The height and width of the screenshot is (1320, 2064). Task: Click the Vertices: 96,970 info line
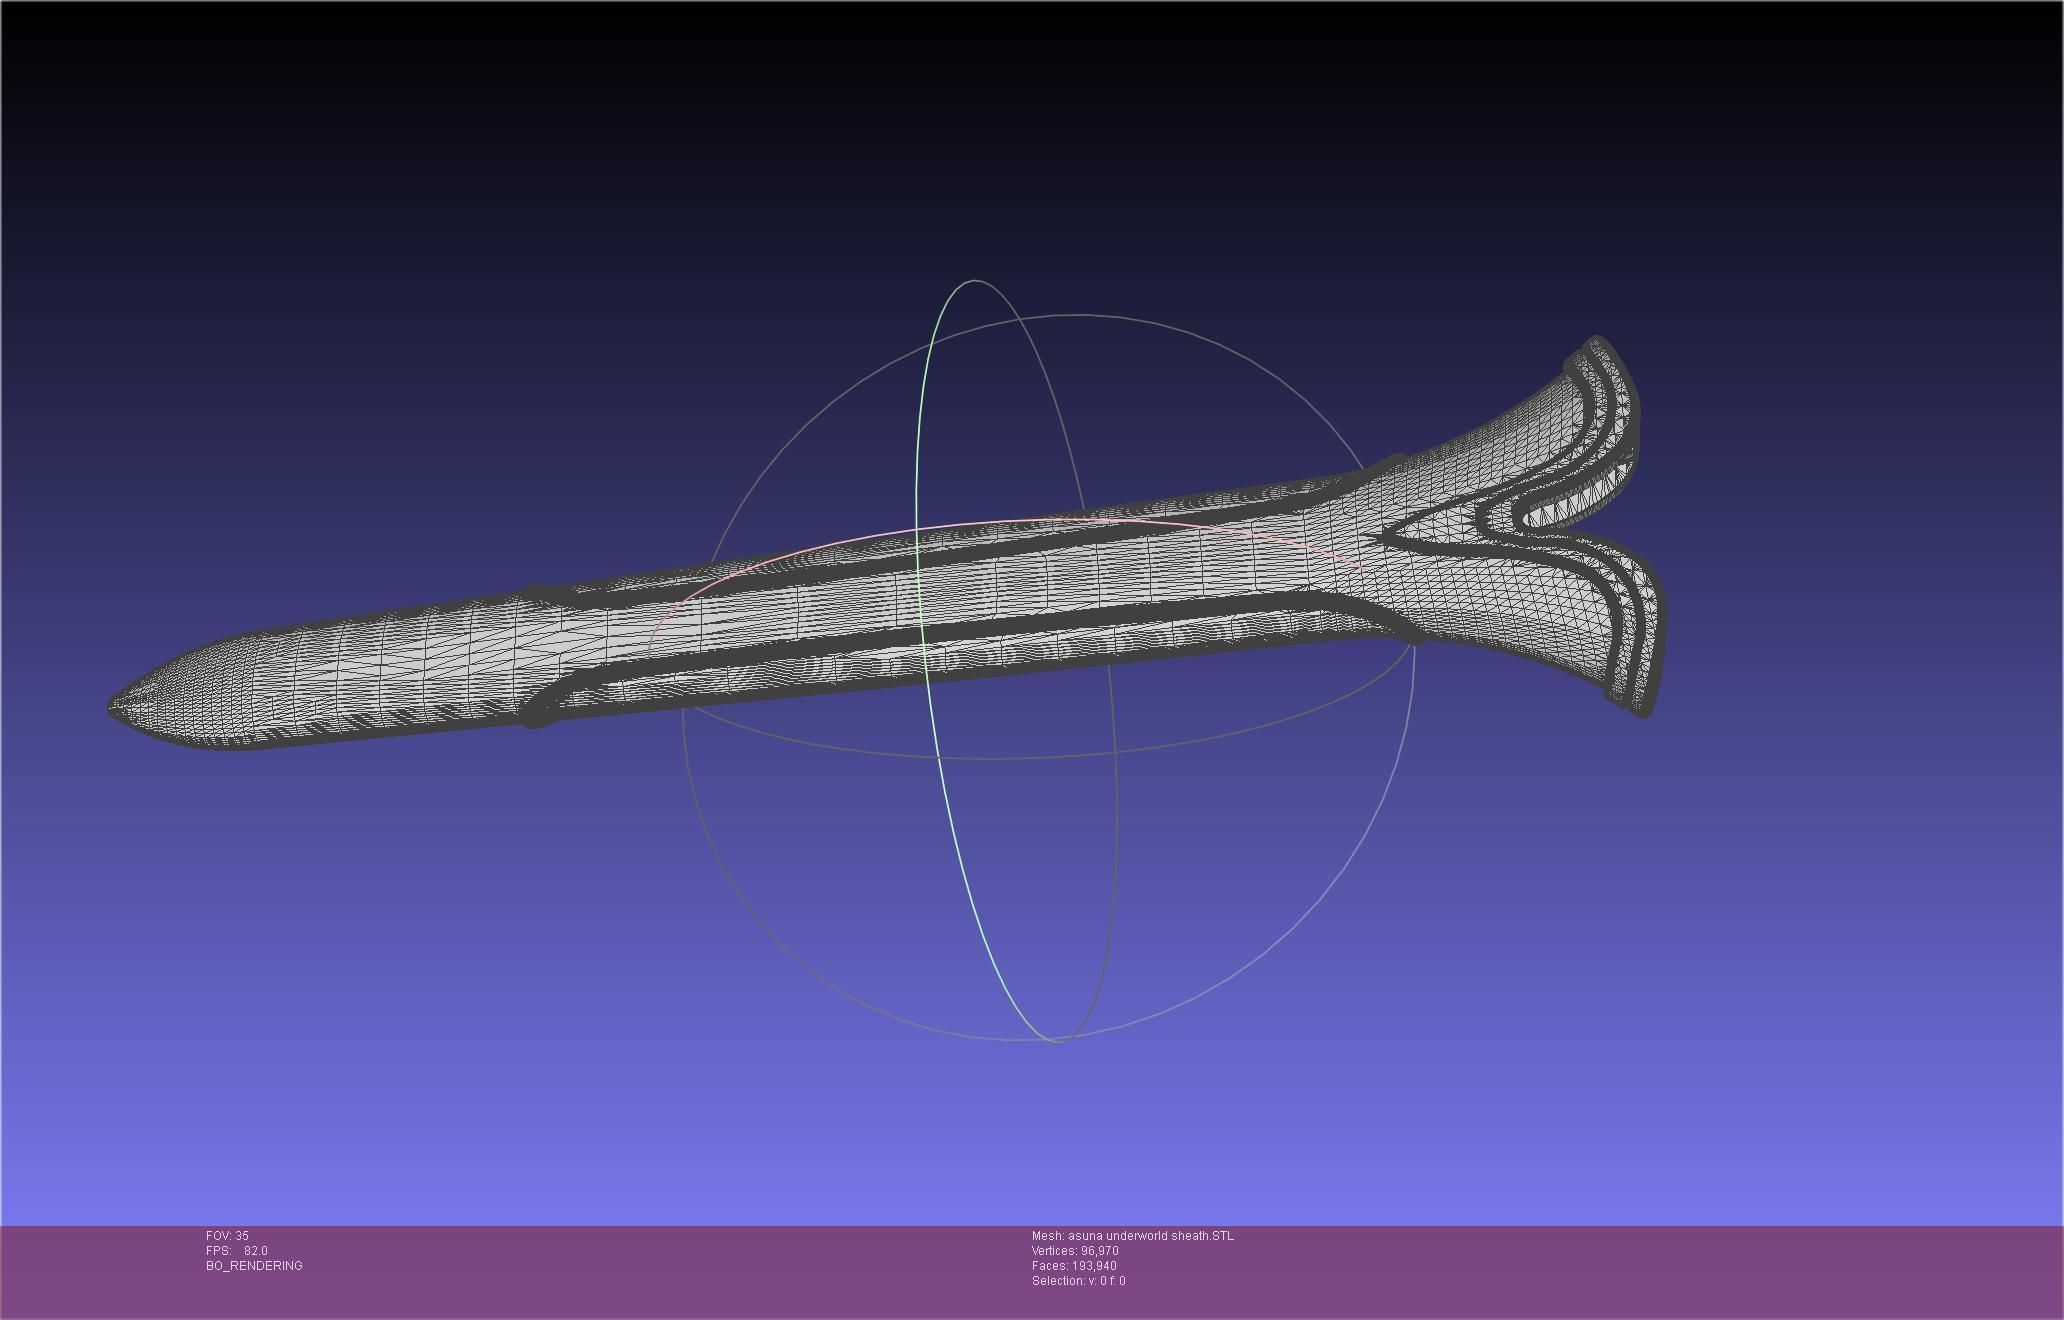click(x=1075, y=1251)
